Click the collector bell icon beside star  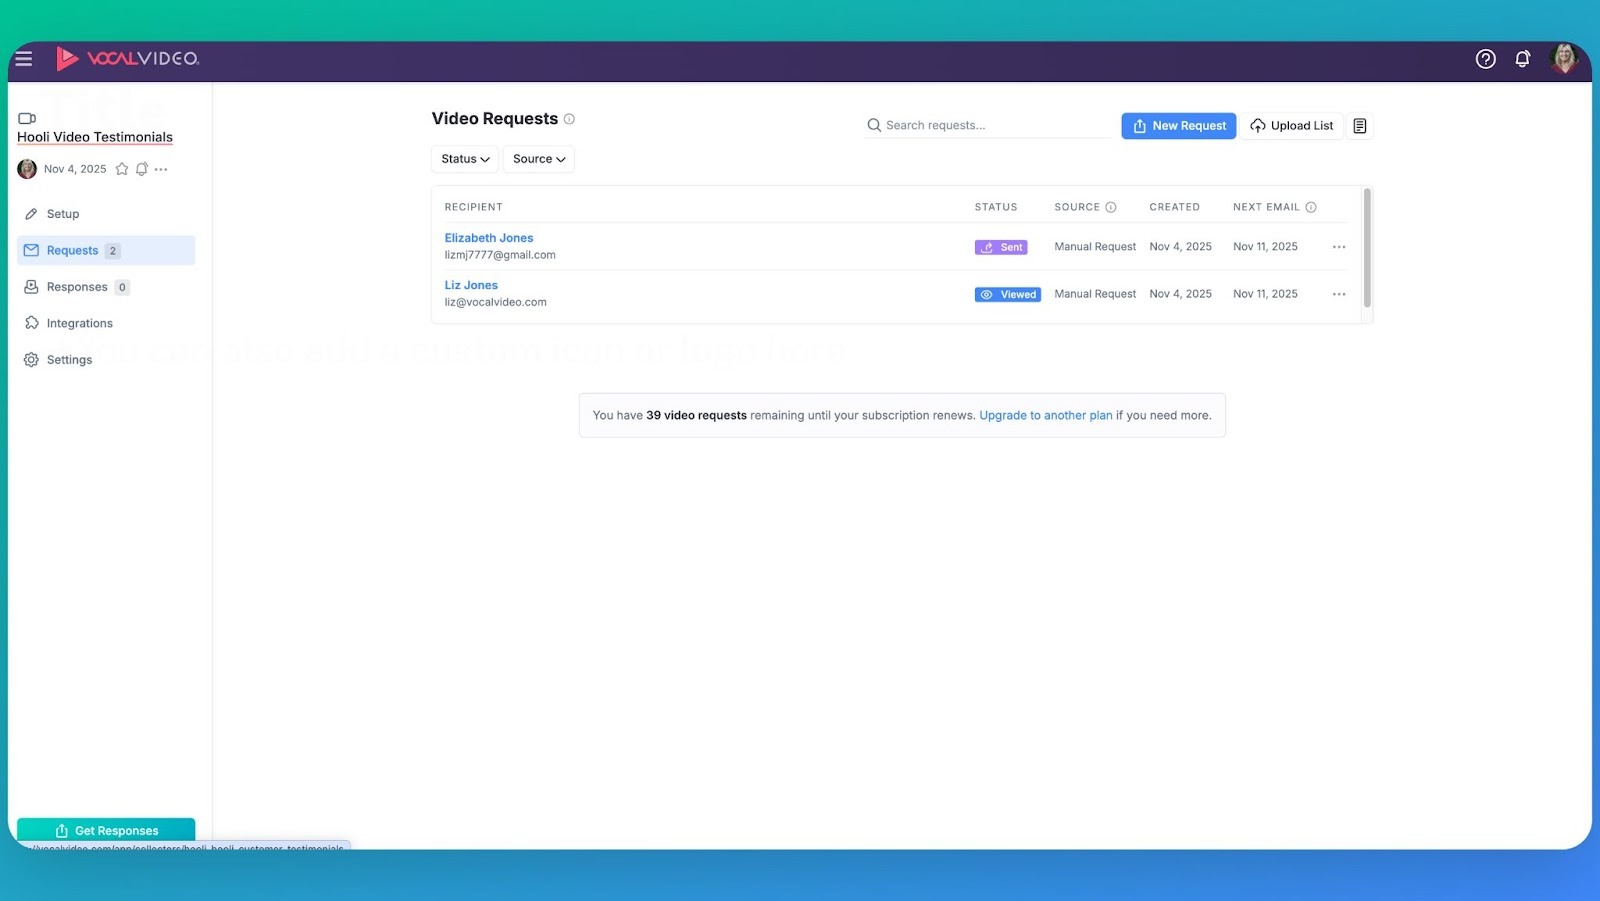(142, 169)
